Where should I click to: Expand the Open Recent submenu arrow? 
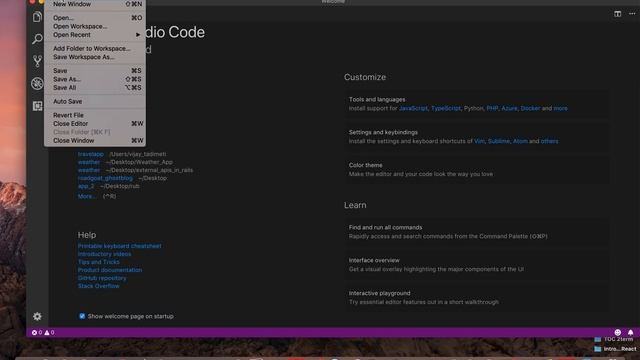coord(138,35)
